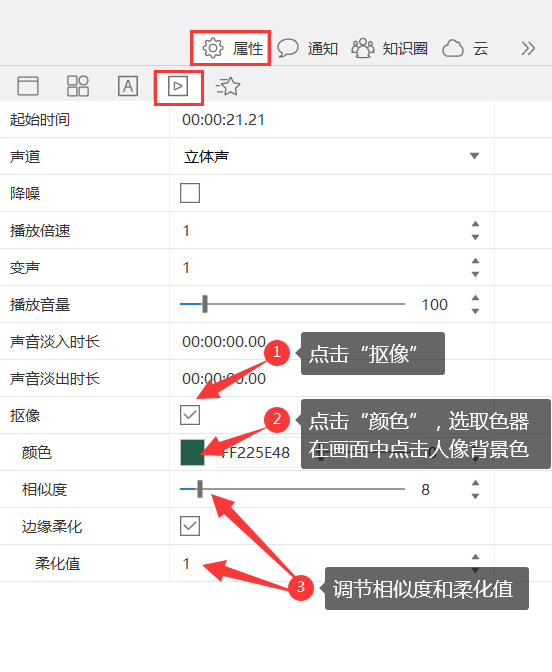Enable the 降噪 noise reduction checkbox
This screenshot has width=552, height=672.
(190, 193)
